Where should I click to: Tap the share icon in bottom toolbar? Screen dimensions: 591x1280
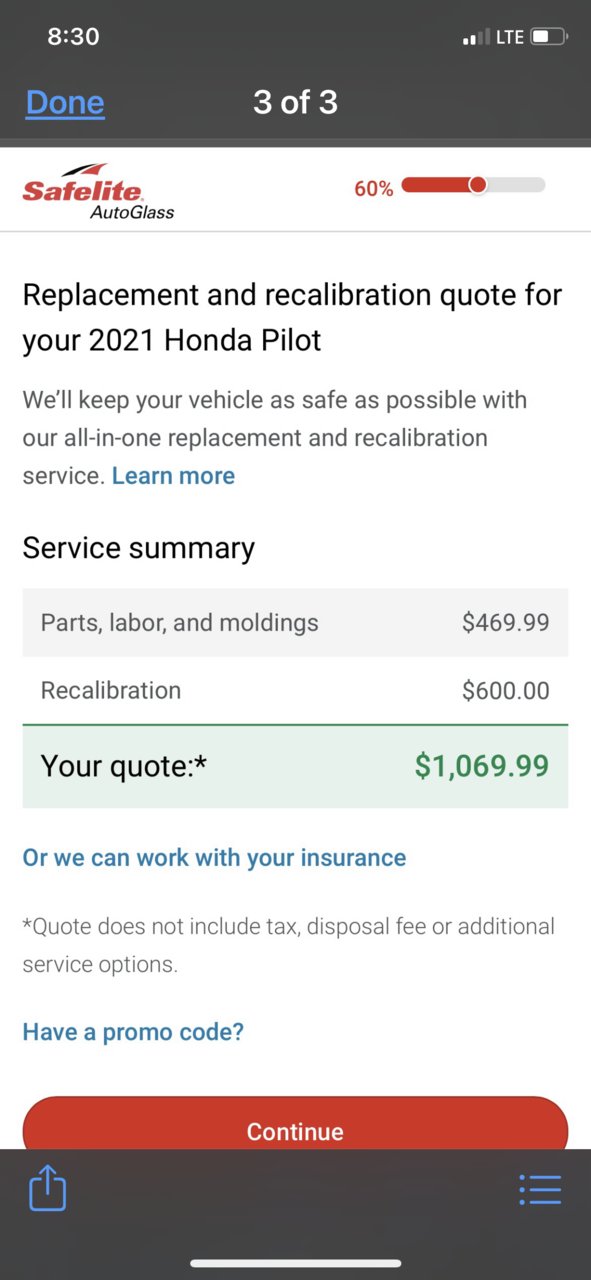[47, 1189]
